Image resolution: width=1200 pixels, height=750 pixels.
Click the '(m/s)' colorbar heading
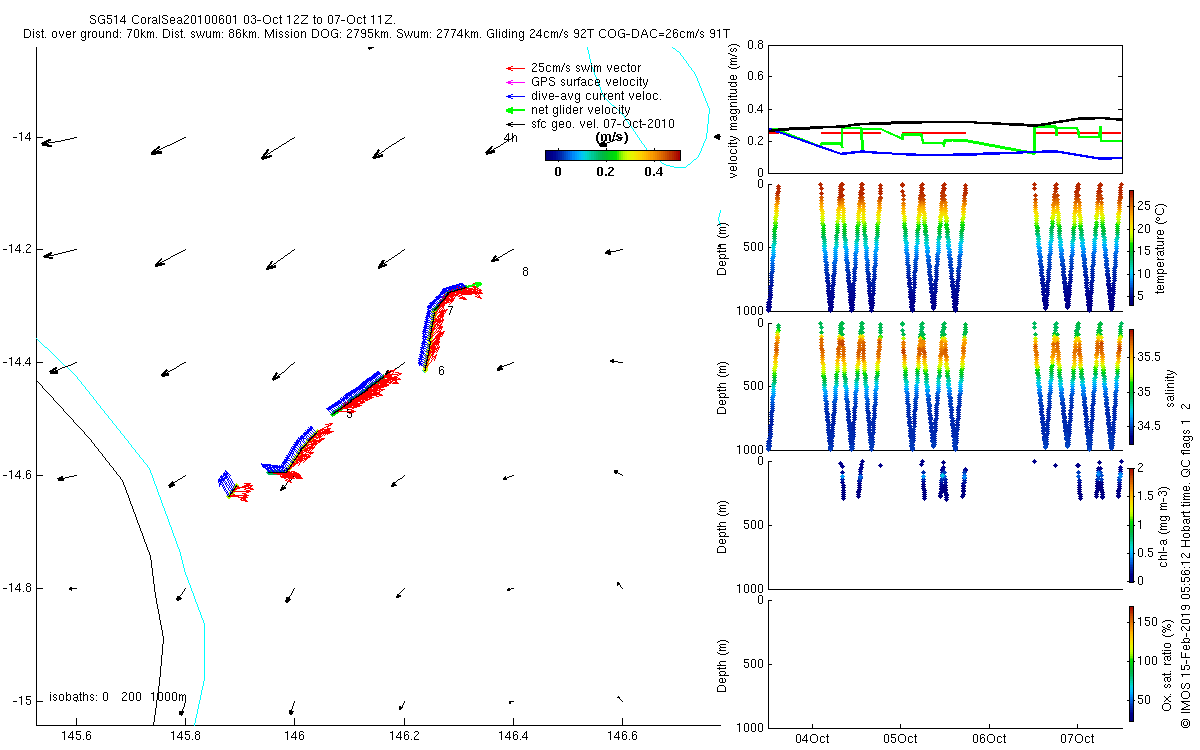pos(611,138)
